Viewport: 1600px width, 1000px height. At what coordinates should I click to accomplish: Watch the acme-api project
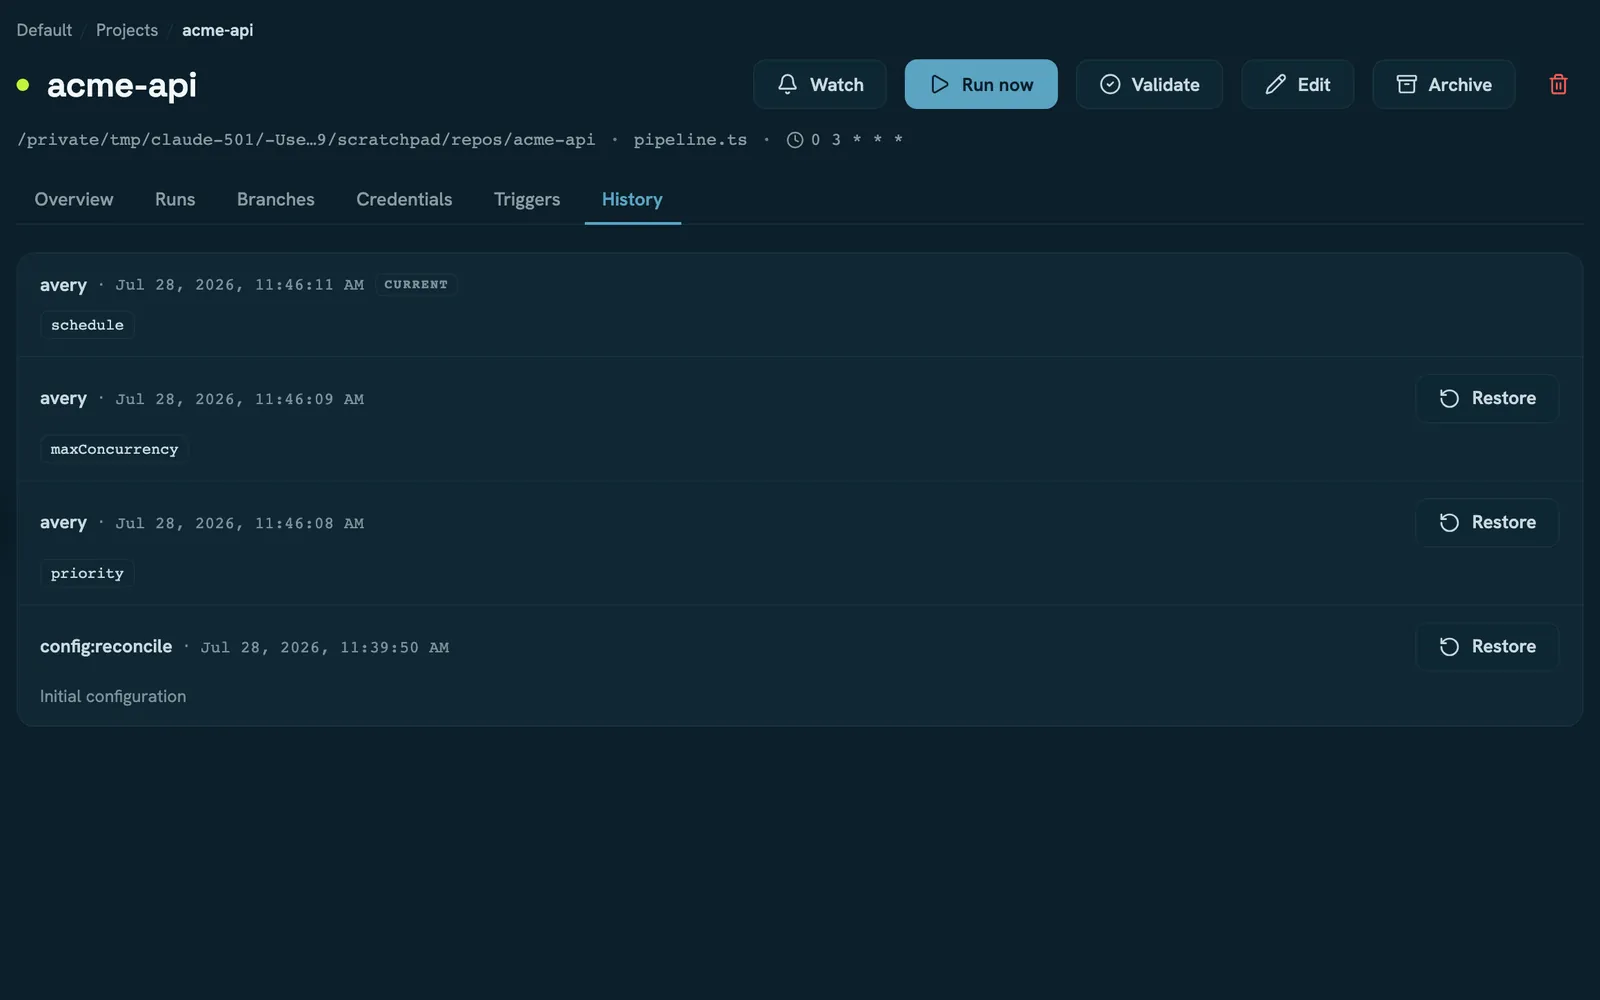coord(820,84)
